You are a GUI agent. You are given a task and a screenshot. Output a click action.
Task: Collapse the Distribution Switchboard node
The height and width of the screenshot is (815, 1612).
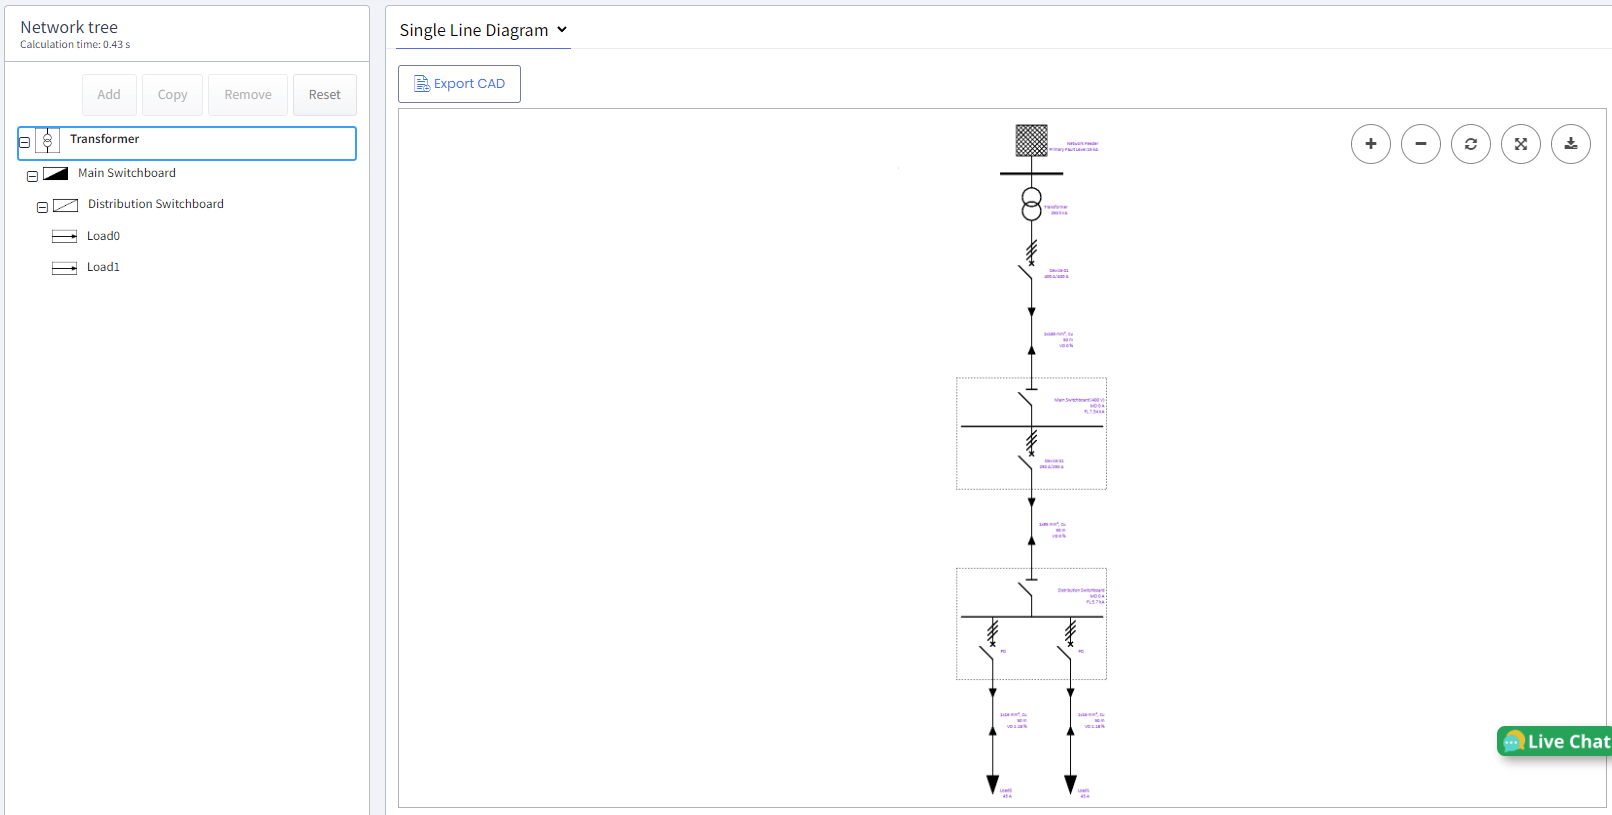42,207
